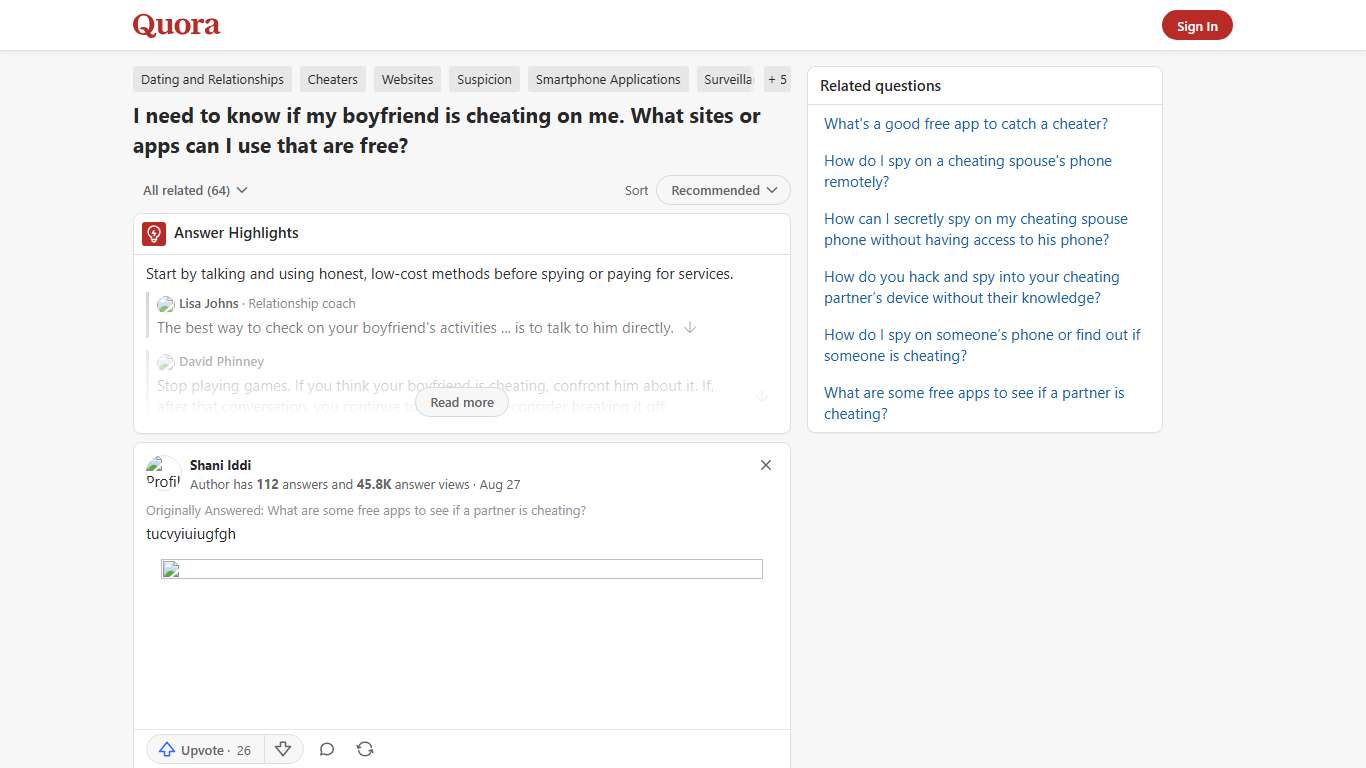The width and height of the screenshot is (1366, 768).
Task: Expand David Phinney's highlighted answer snippet
Action: tap(763, 396)
